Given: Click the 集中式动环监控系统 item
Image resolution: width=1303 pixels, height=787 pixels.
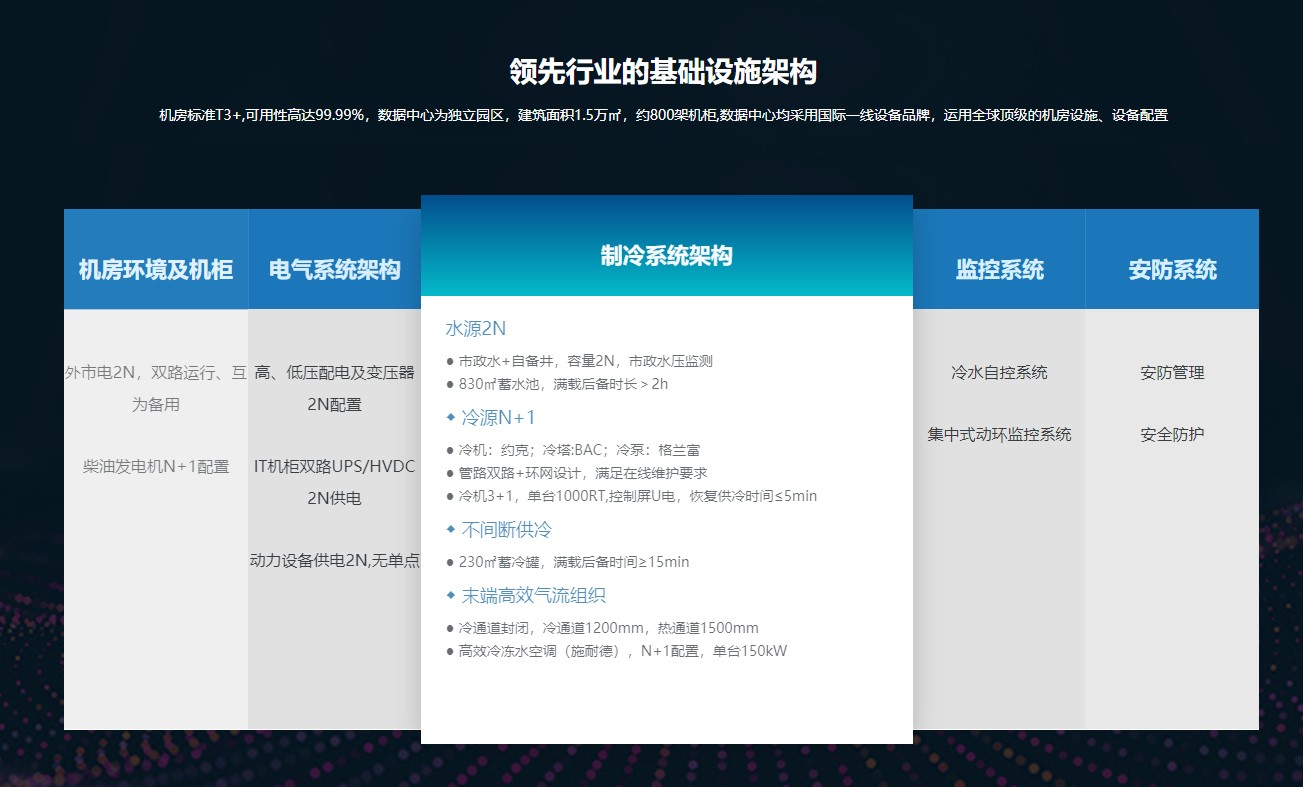Looking at the screenshot, I should coord(999,434).
